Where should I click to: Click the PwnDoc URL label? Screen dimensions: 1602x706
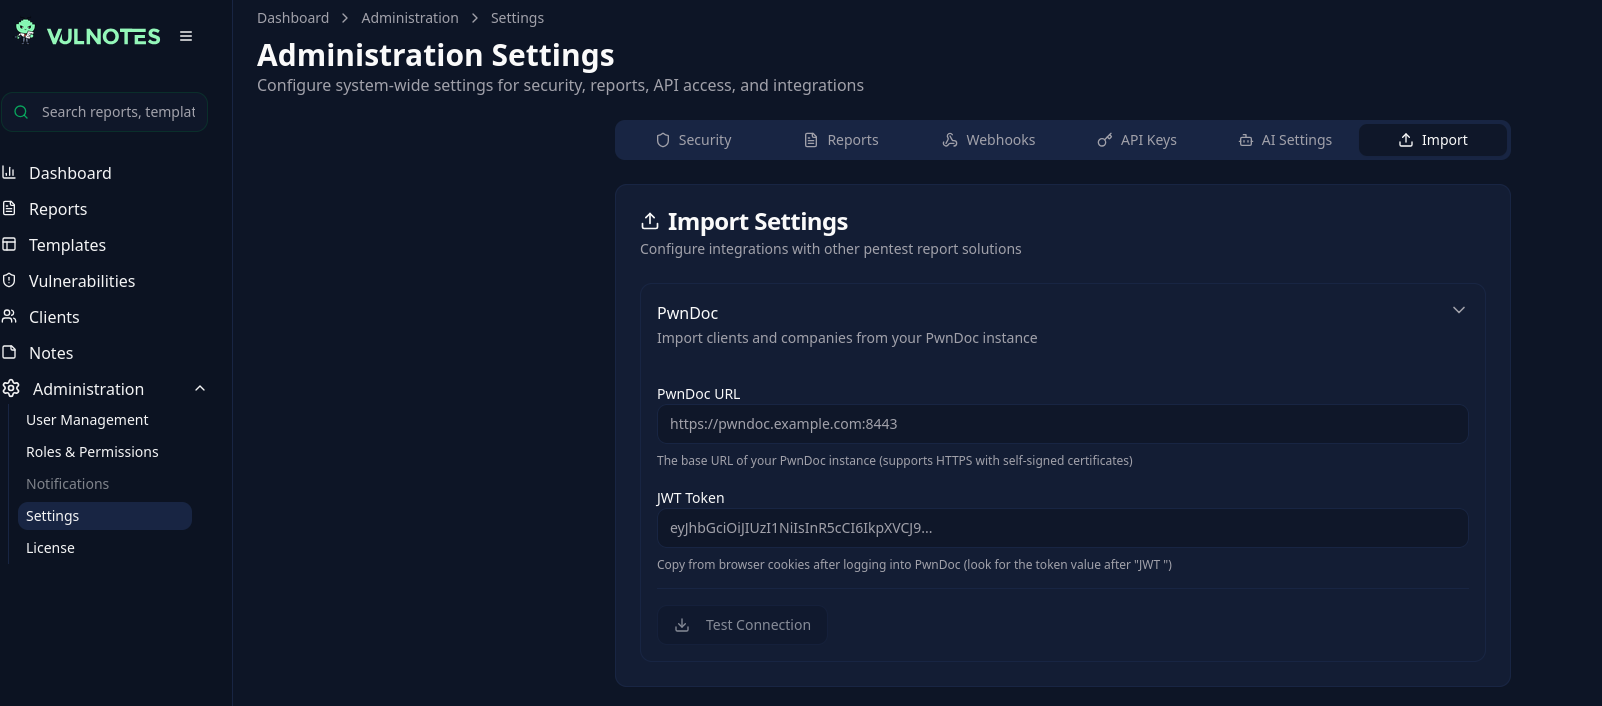(698, 394)
